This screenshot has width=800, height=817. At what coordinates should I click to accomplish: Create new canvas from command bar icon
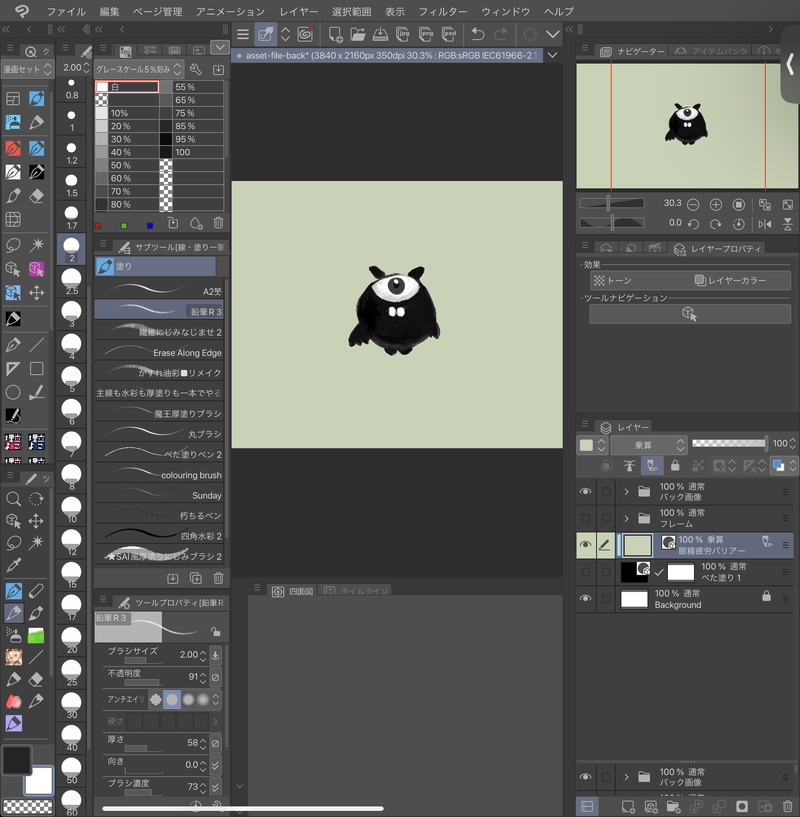335,34
